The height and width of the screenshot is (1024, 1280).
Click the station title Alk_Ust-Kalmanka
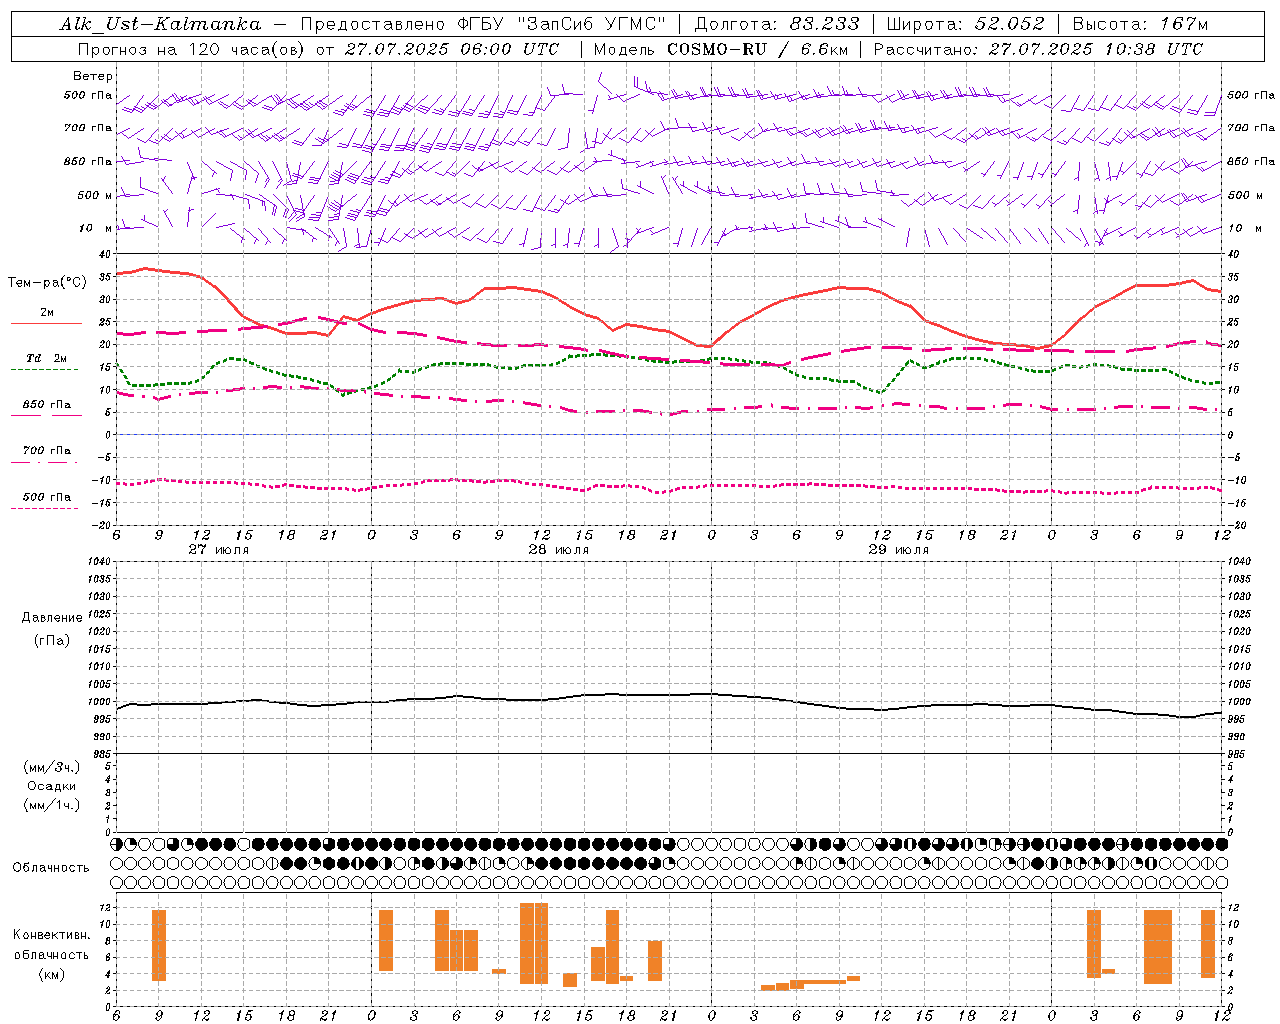tap(160, 24)
